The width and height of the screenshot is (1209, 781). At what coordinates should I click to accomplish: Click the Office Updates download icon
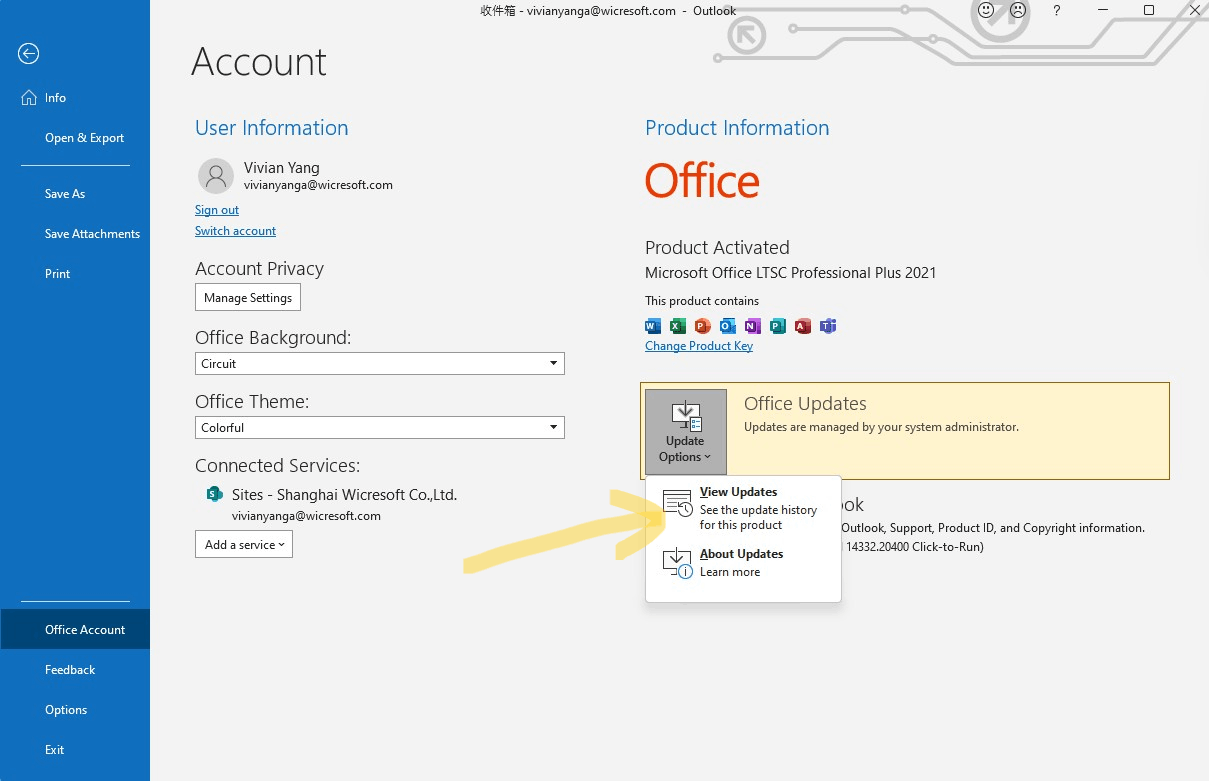click(x=685, y=413)
